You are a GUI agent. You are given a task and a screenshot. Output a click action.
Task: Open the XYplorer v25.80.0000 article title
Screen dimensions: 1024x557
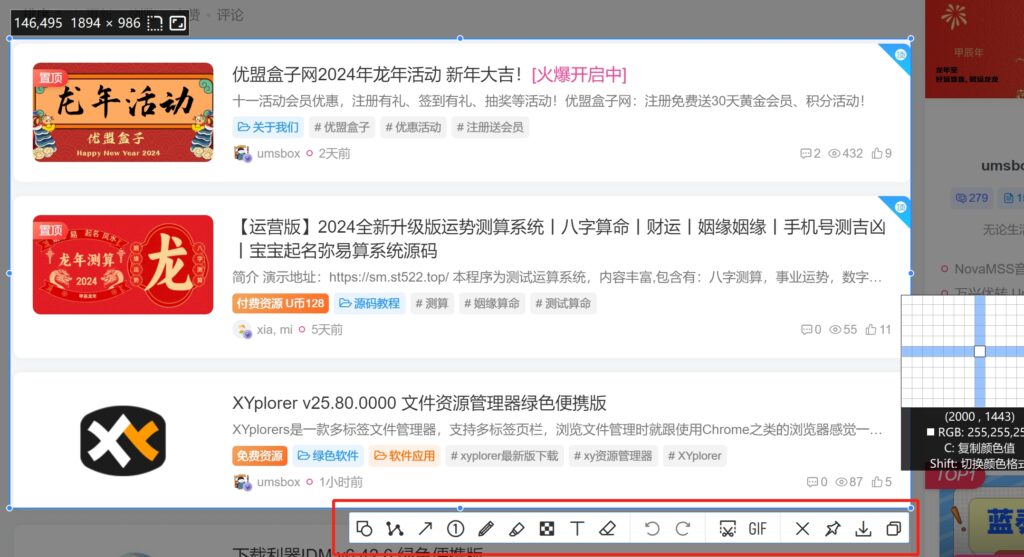point(419,403)
